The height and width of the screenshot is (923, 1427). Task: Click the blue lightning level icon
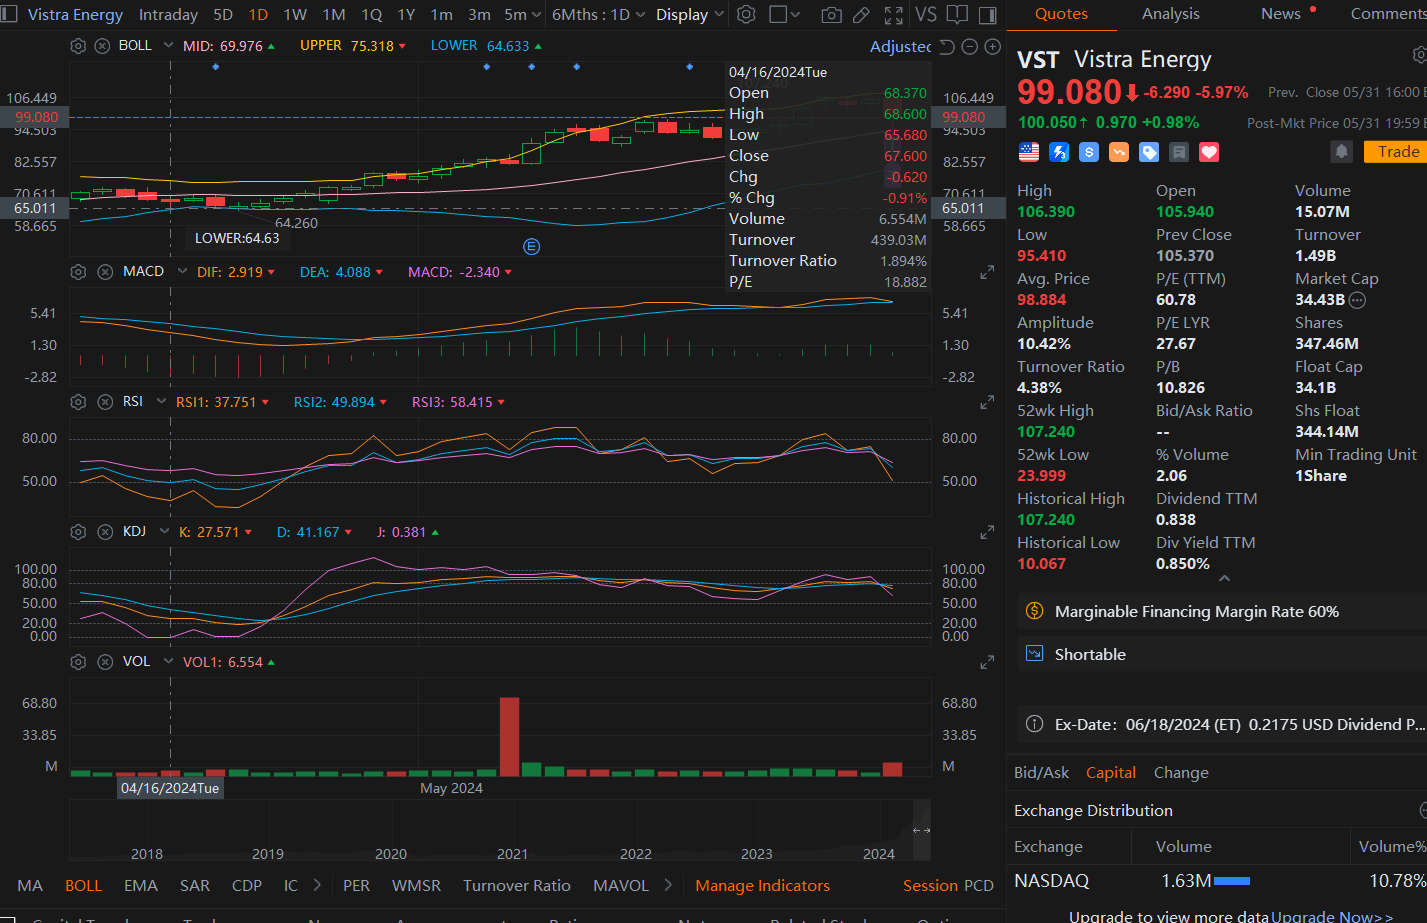click(1059, 152)
